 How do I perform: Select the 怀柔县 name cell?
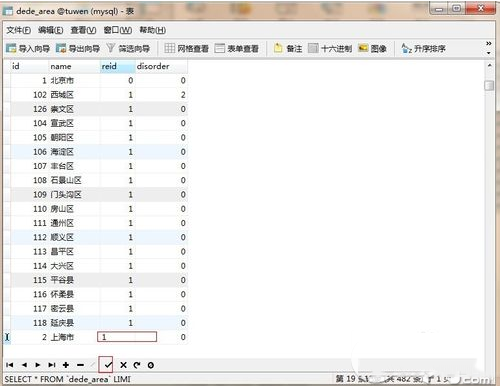75,294
